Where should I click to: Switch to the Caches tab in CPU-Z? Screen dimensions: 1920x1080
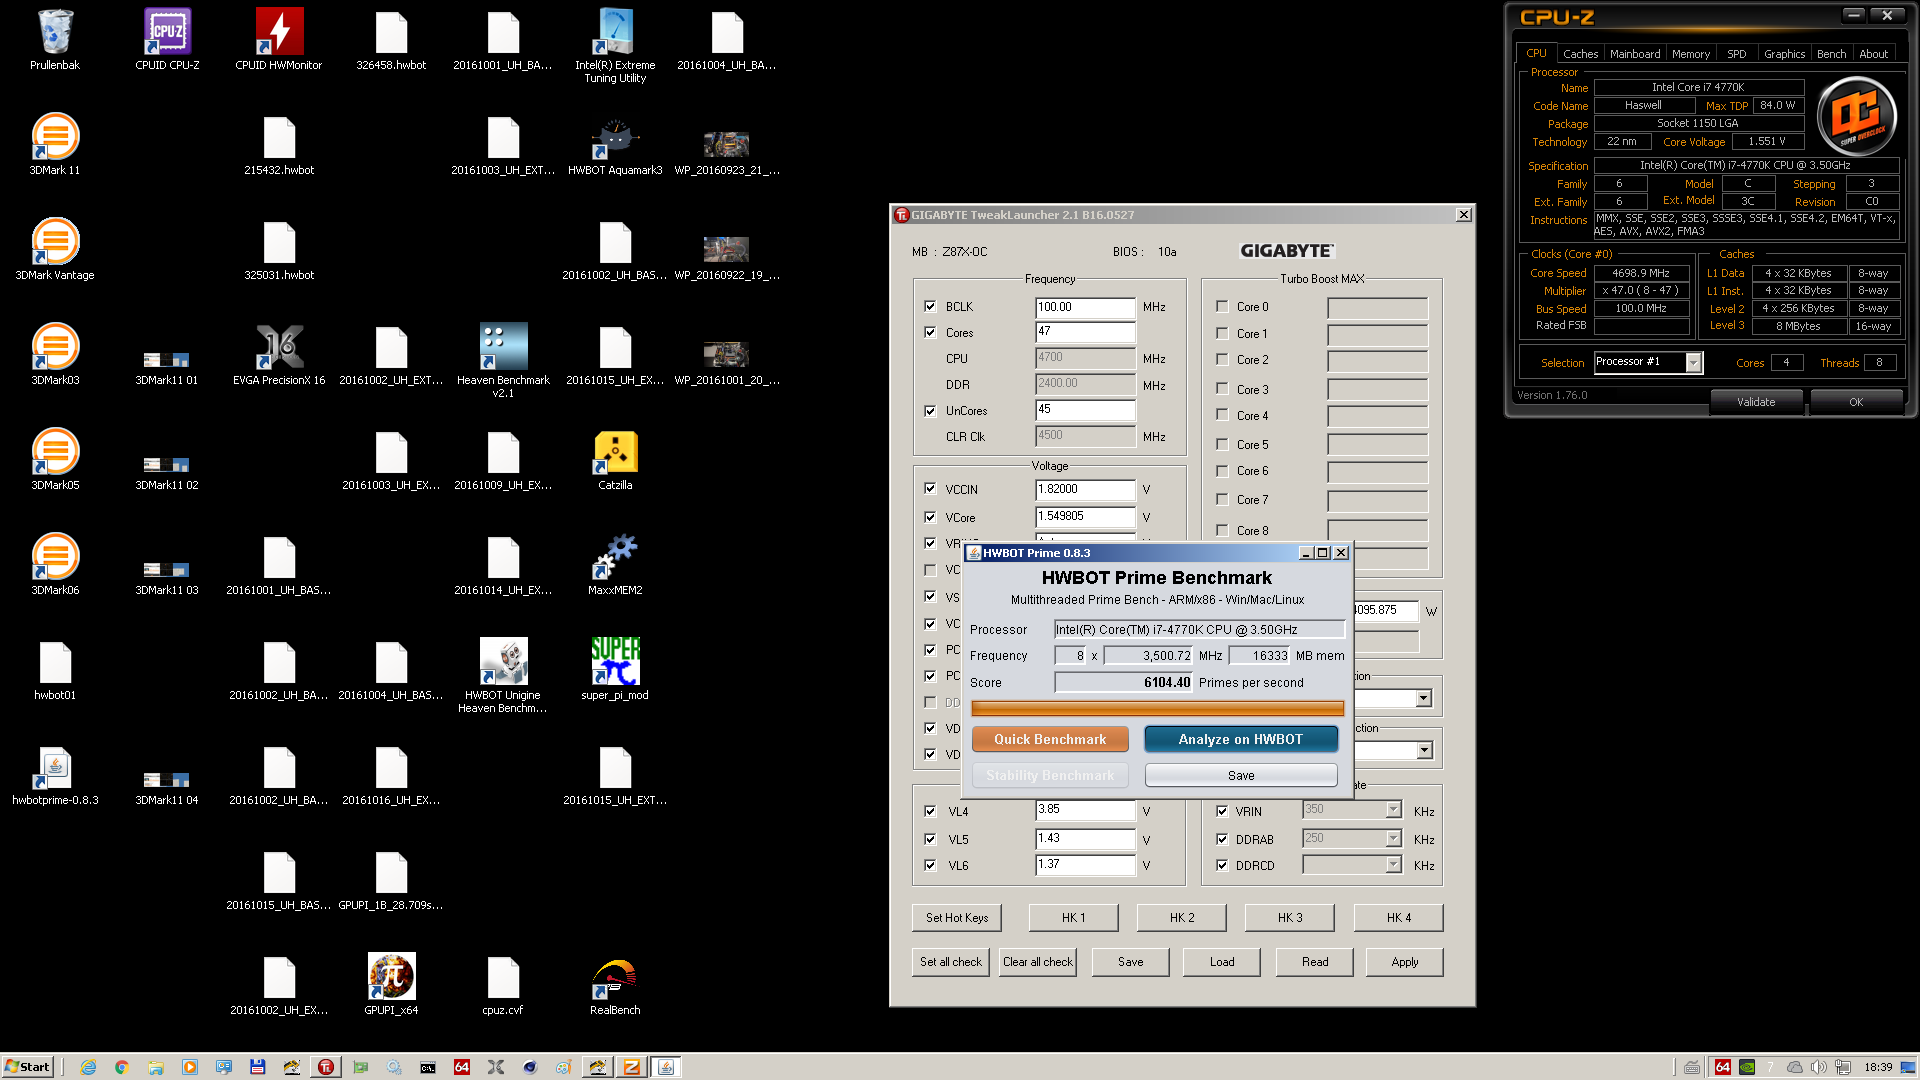click(1580, 54)
